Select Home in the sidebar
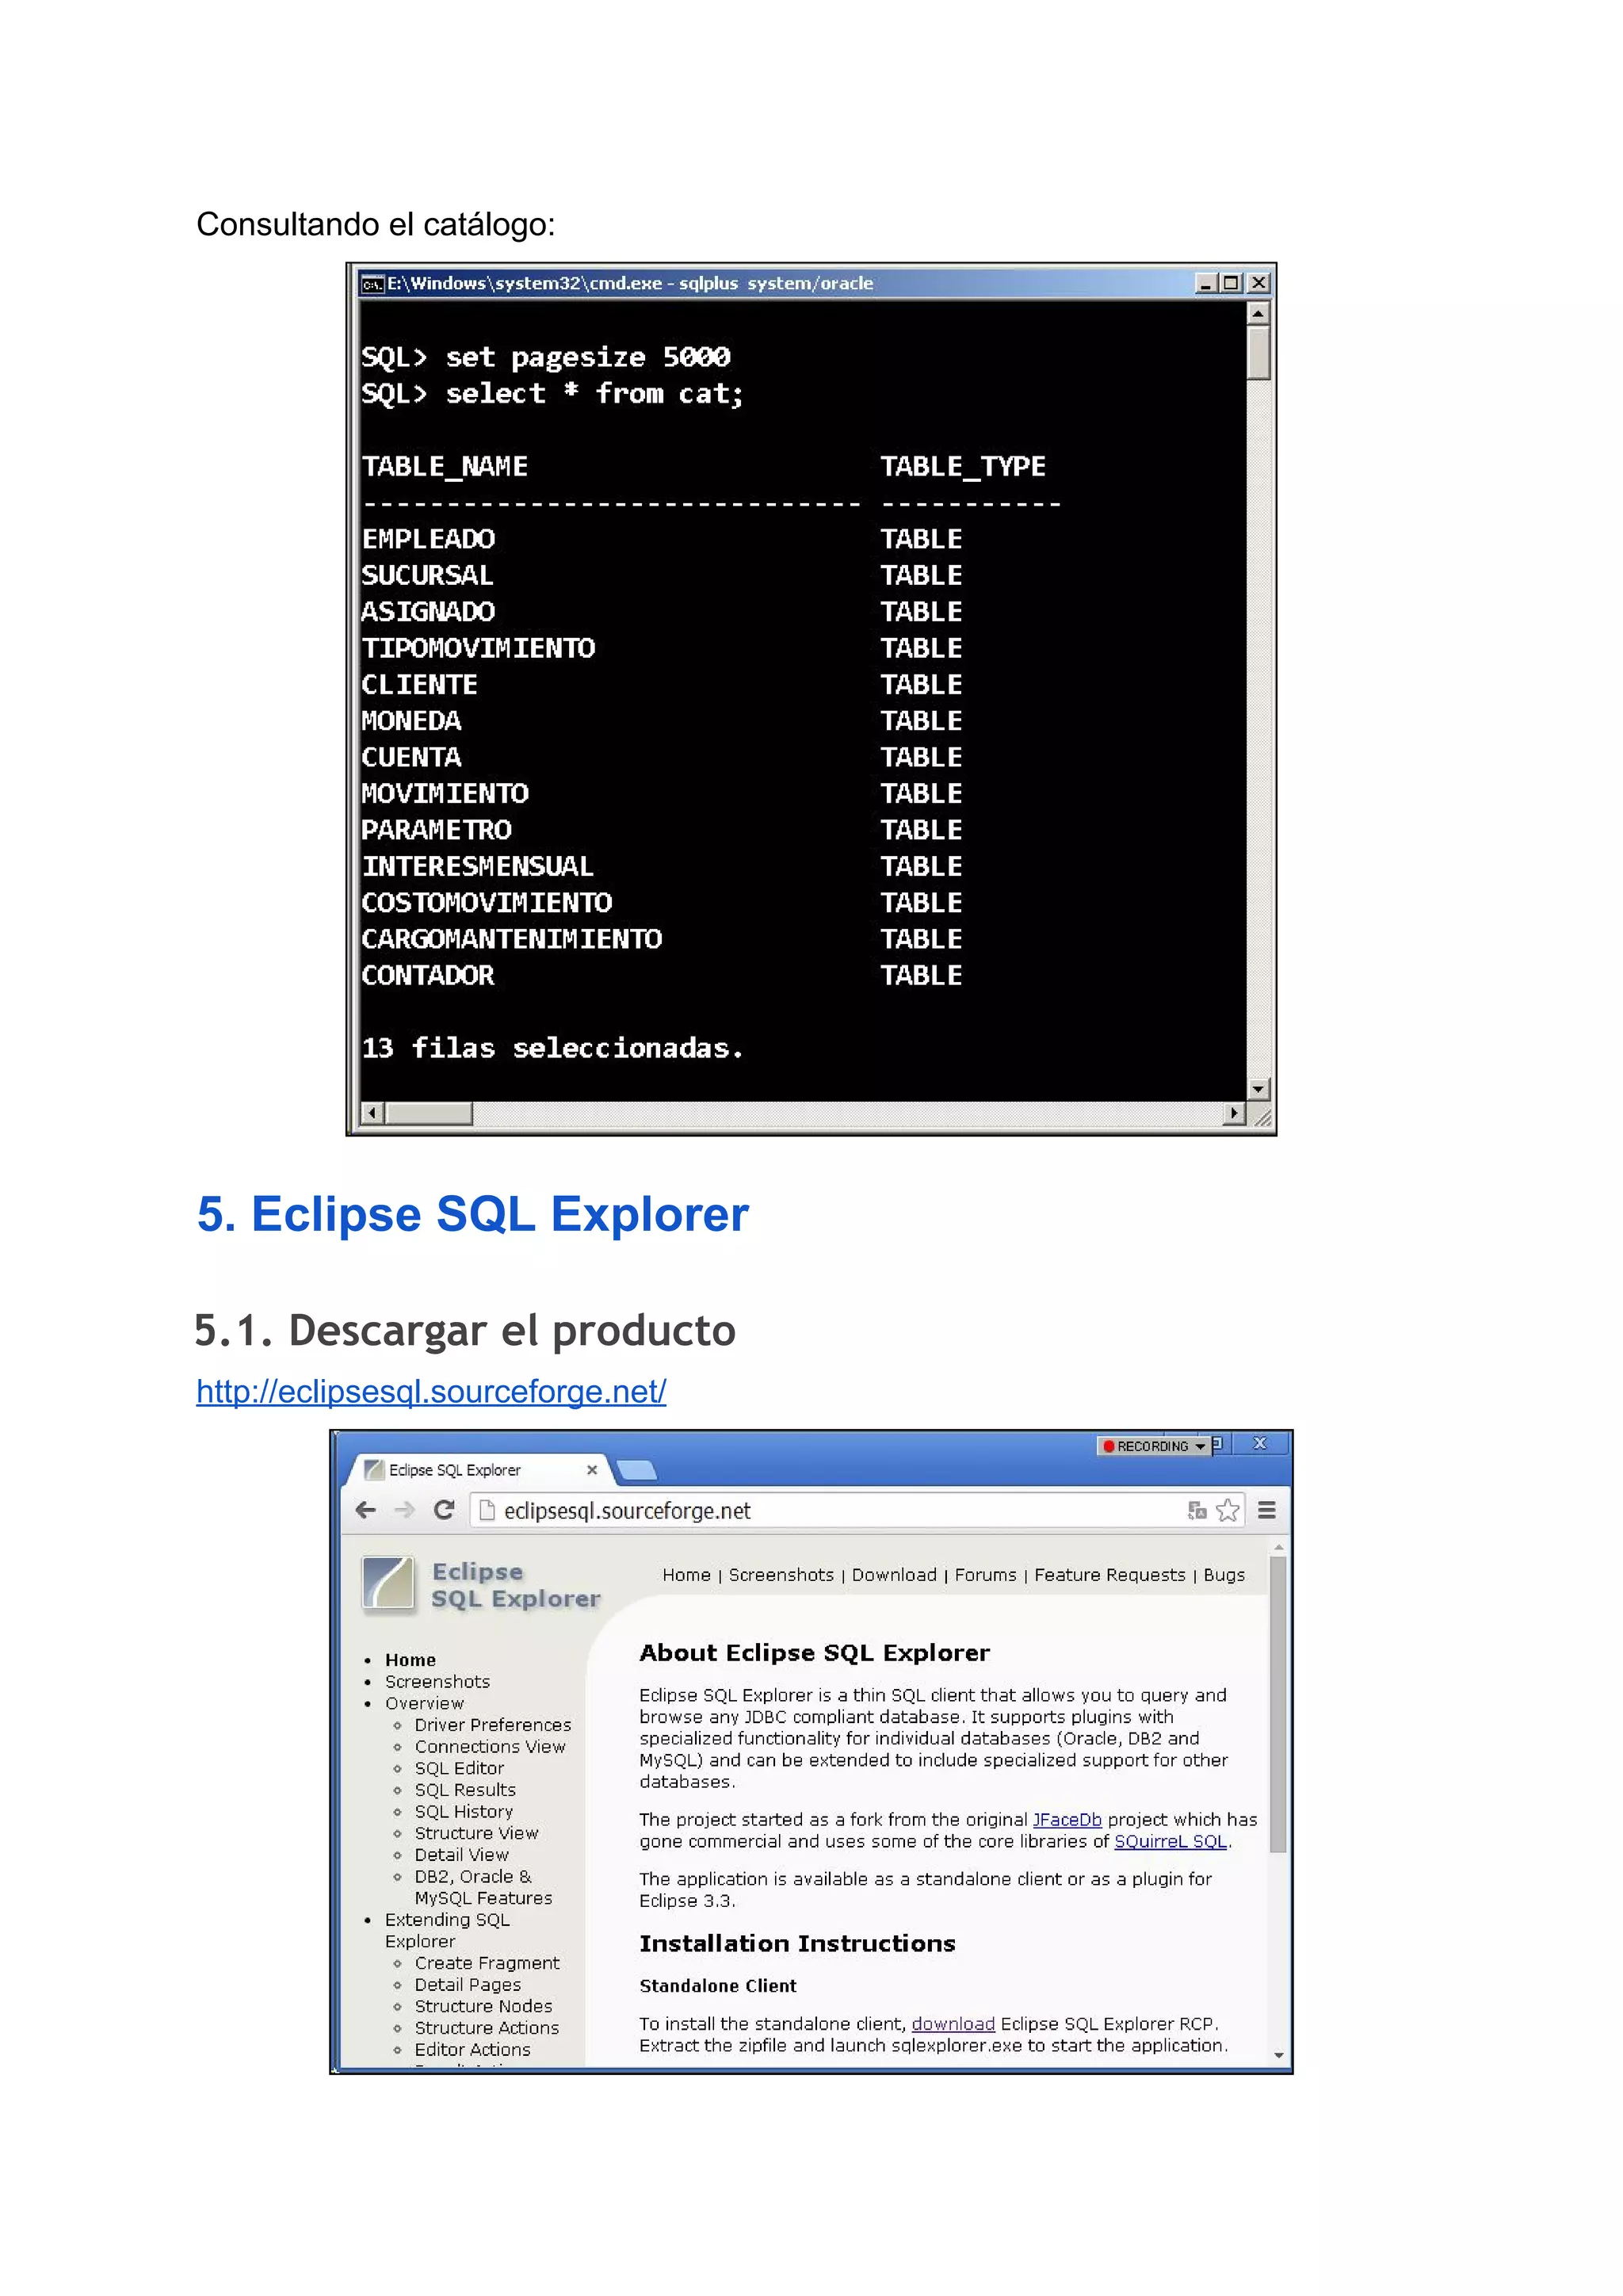1623x2296 pixels. pyautogui.click(x=410, y=1660)
